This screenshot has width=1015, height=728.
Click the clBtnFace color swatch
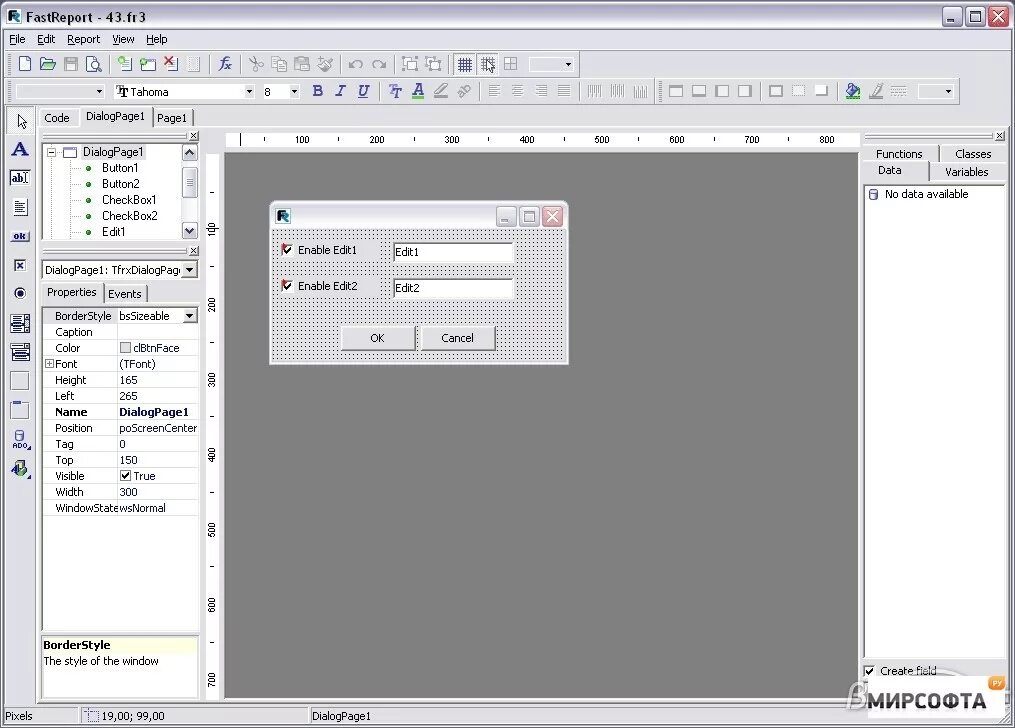[126, 347]
